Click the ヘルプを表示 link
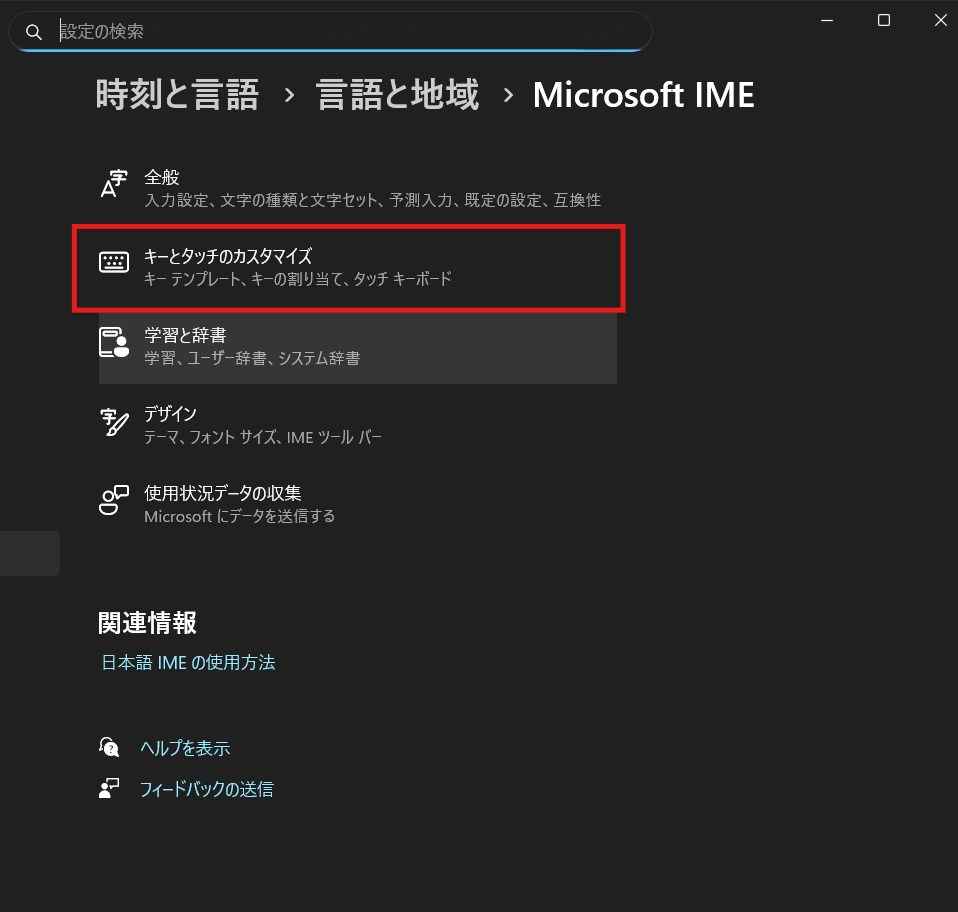Image resolution: width=958 pixels, height=912 pixels. (185, 748)
